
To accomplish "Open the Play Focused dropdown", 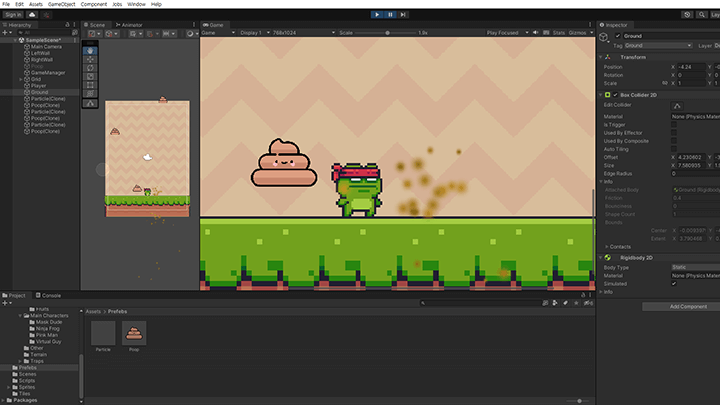I will click(x=507, y=33).
